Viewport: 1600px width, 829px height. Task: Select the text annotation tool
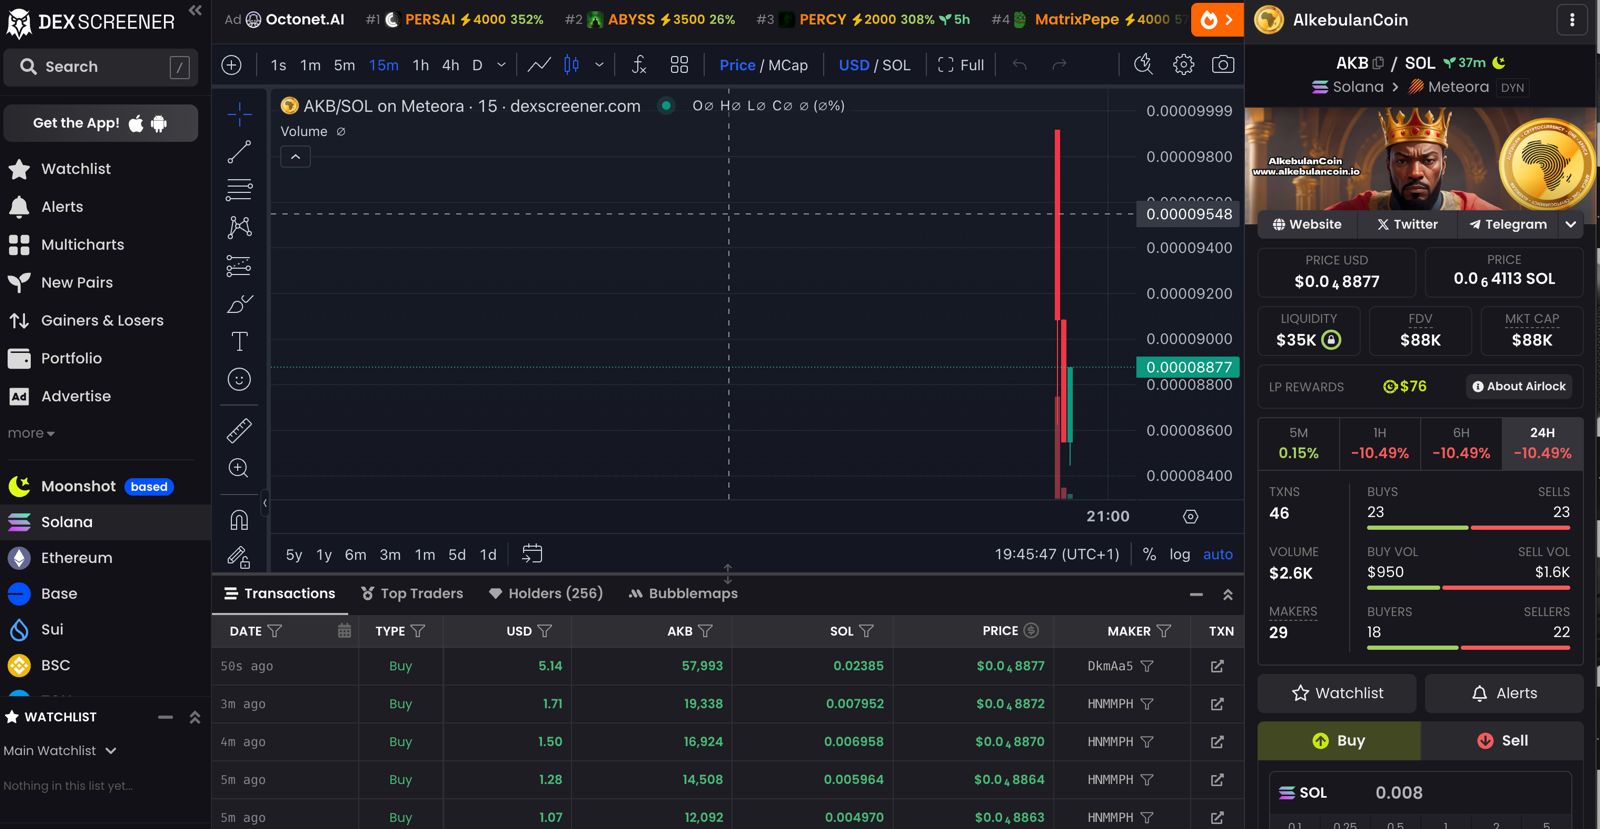(x=239, y=342)
